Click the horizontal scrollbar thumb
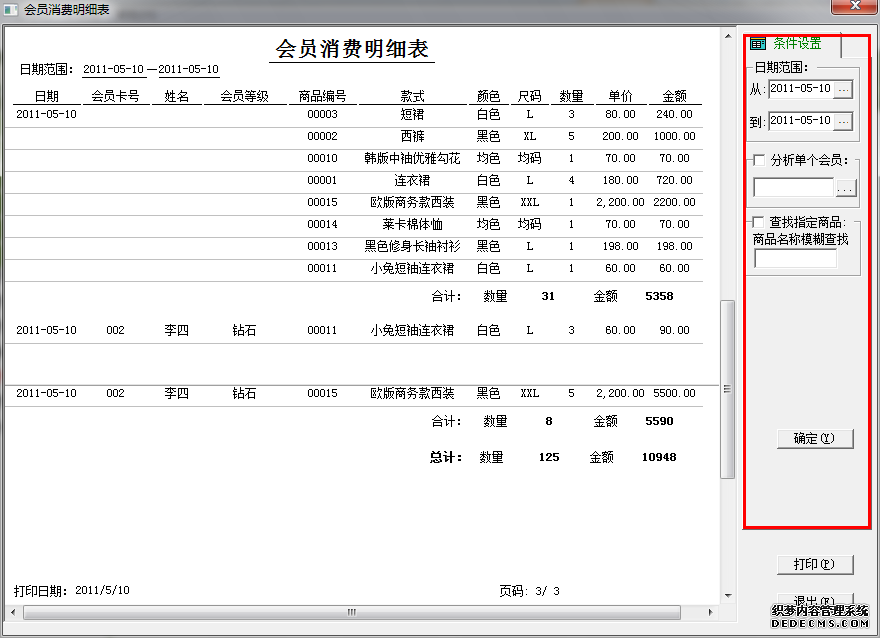The width and height of the screenshot is (880, 638). 352,611
